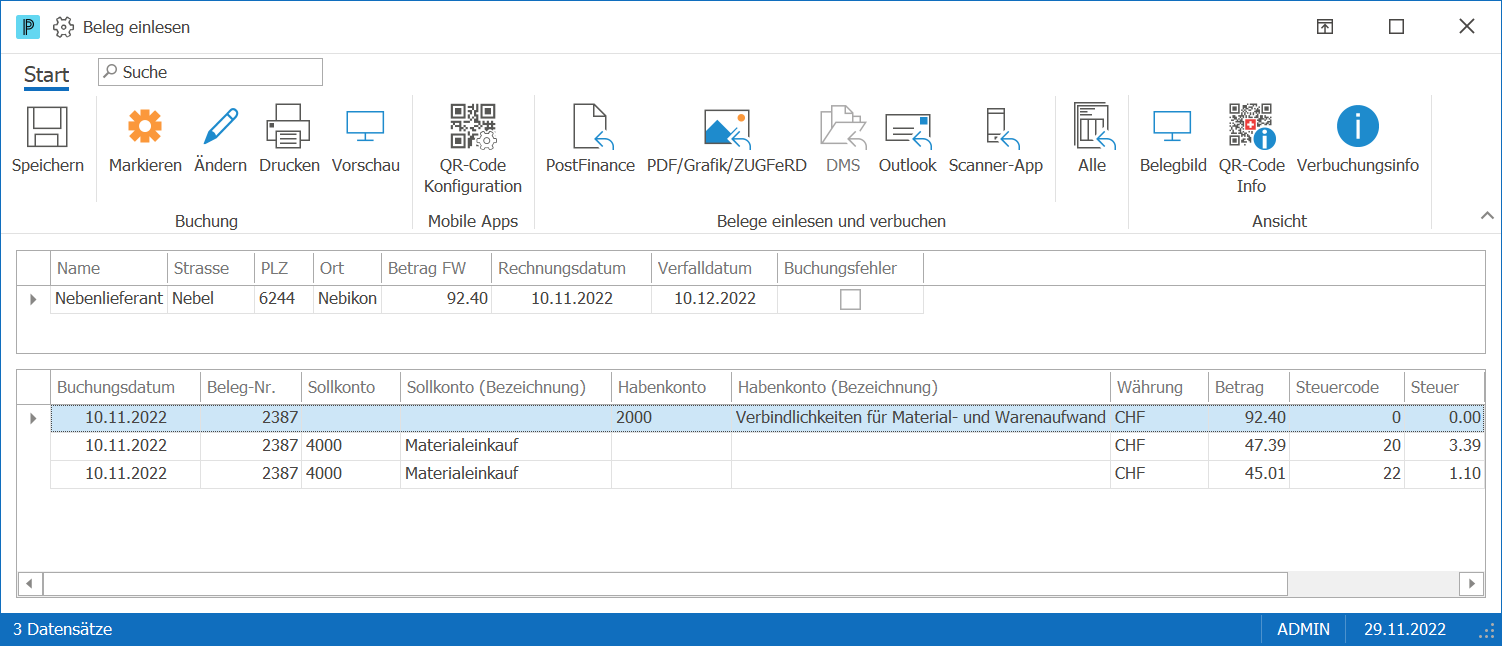1502x646 pixels.
Task: Click the Buchungsdatum column header
Action: (125, 387)
